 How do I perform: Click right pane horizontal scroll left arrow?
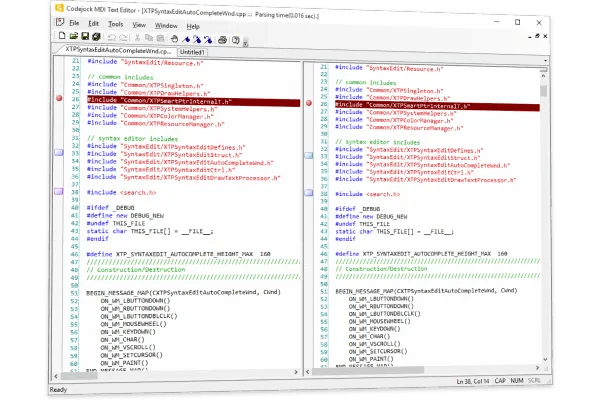[308, 372]
